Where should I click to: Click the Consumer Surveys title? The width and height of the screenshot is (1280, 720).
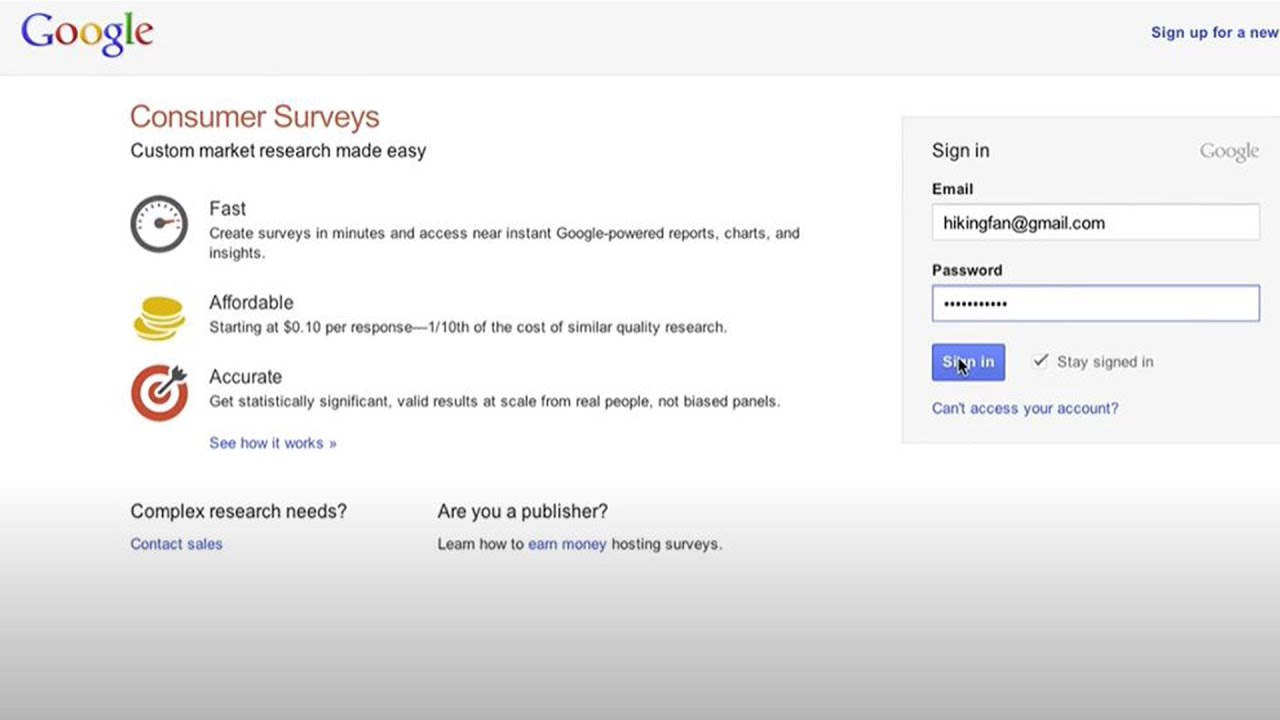(255, 117)
